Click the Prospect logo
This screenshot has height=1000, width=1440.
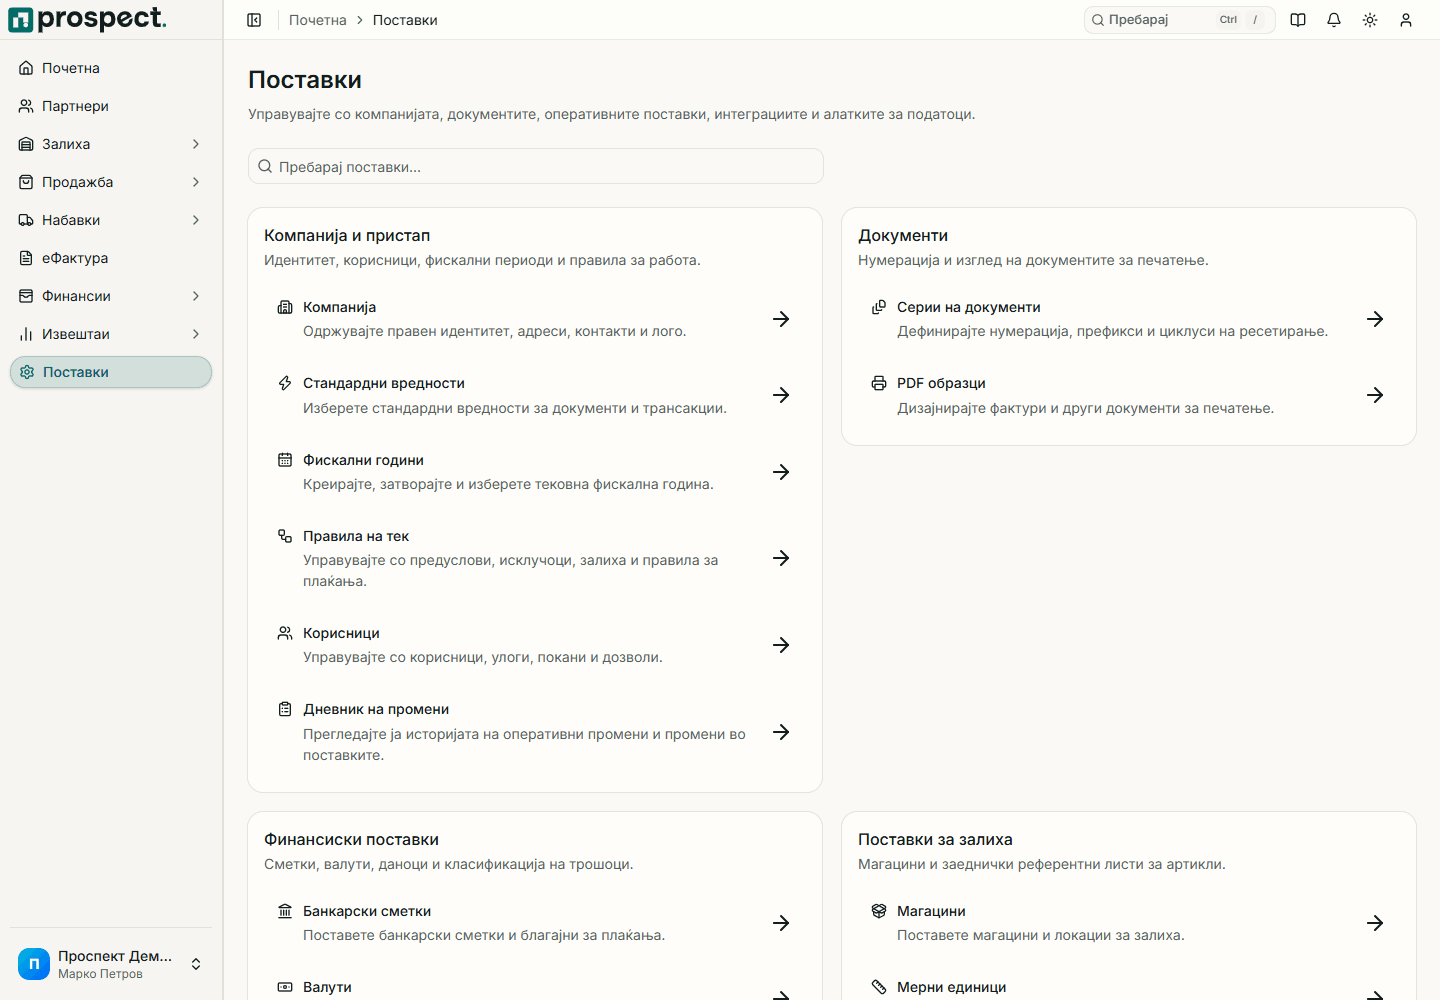point(88,19)
